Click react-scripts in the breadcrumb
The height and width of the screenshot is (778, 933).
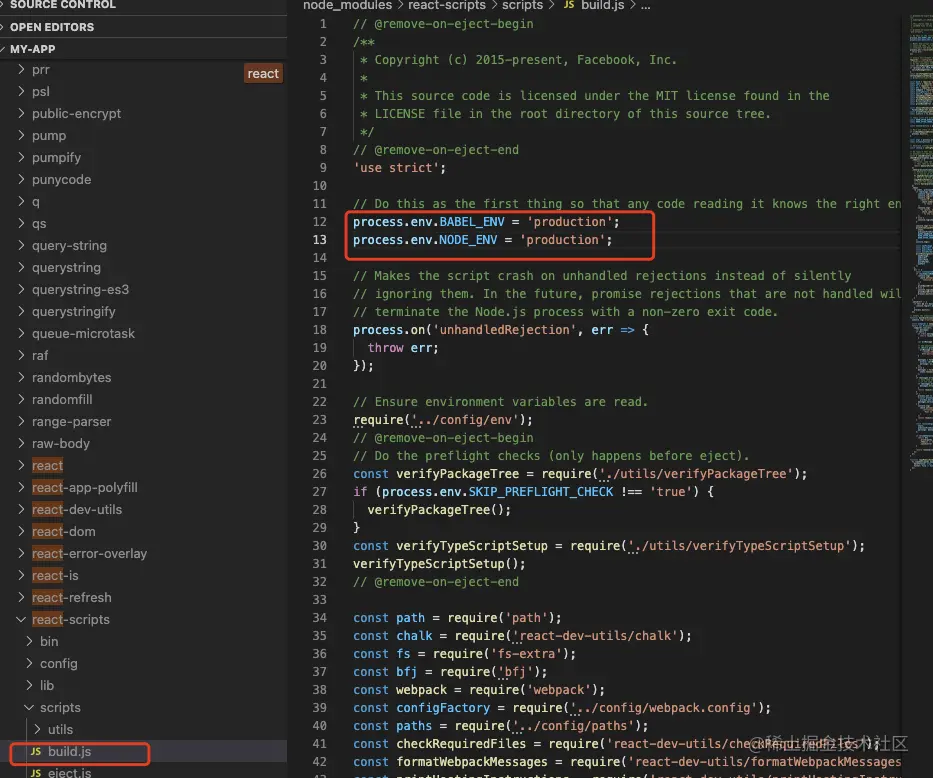click(x=447, y=5)
